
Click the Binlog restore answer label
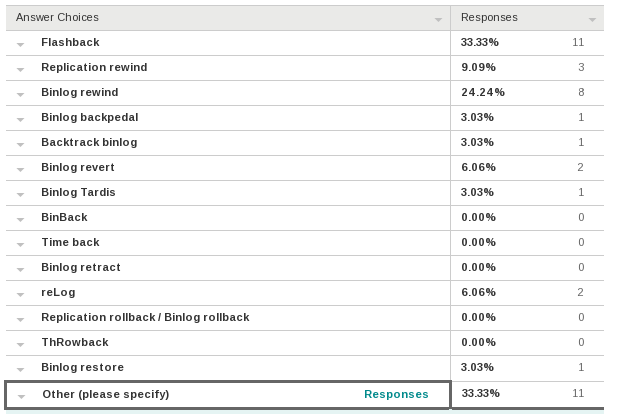point(82,367)
